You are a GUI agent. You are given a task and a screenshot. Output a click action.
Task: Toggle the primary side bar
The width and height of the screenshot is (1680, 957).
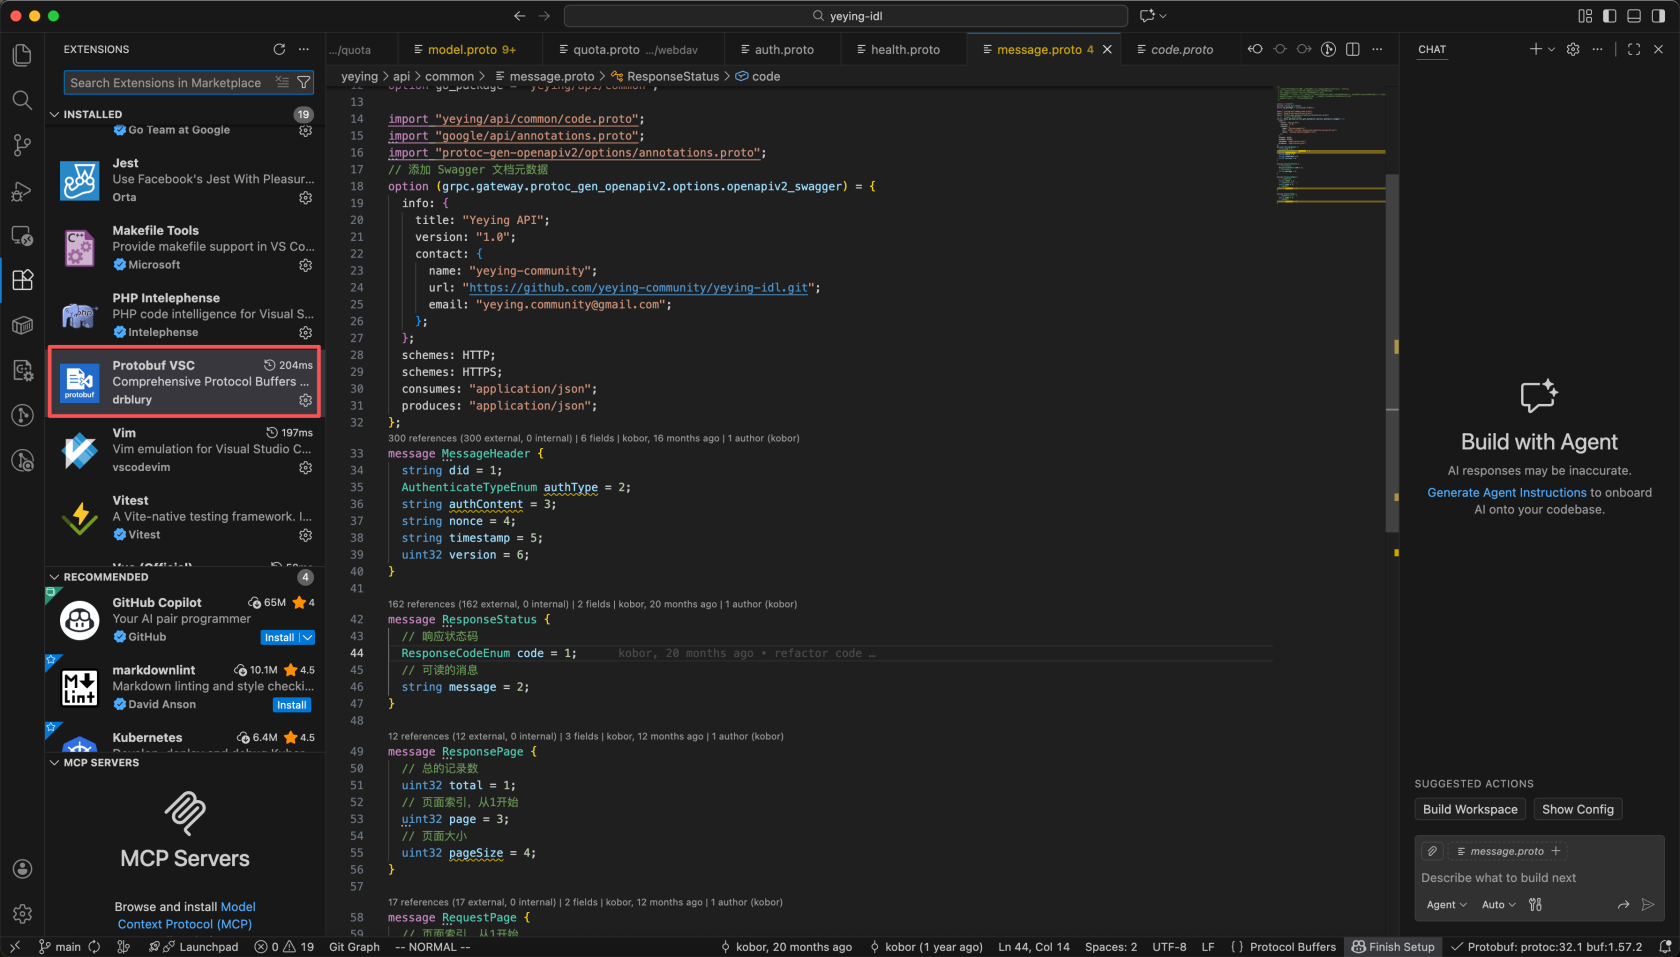point(1609,16)
